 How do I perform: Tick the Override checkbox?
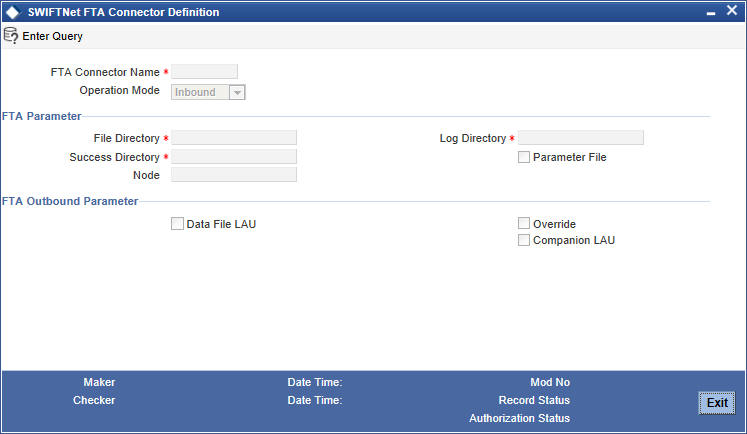pos(524,223)
